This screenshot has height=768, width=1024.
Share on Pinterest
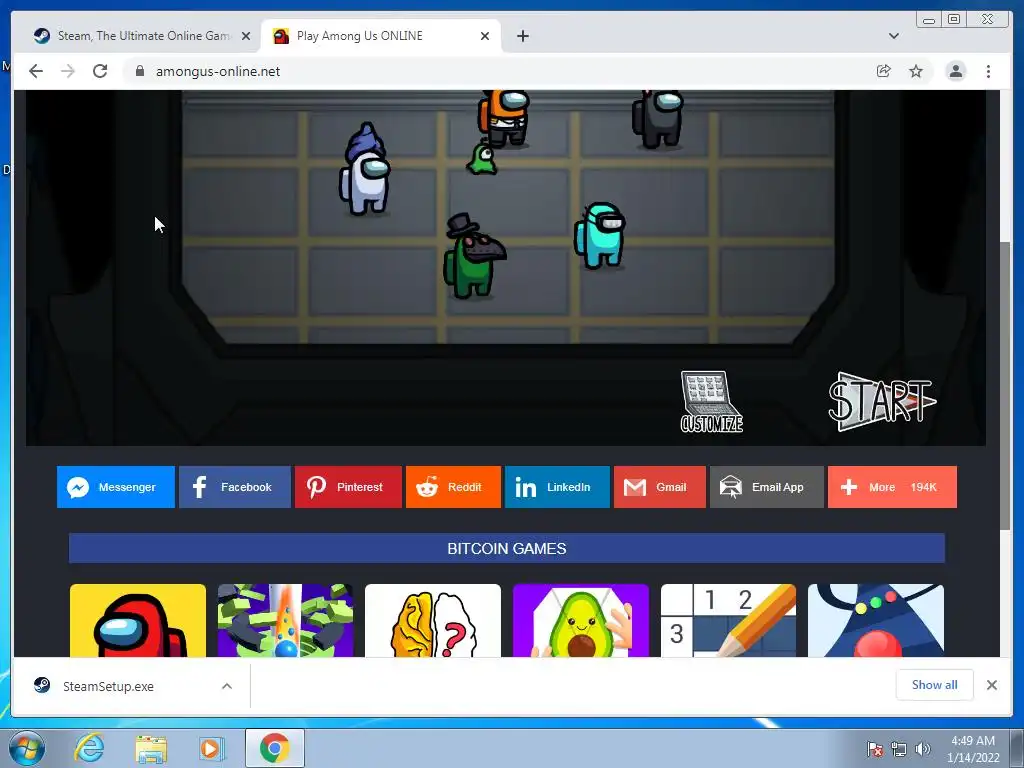(348, 487)
